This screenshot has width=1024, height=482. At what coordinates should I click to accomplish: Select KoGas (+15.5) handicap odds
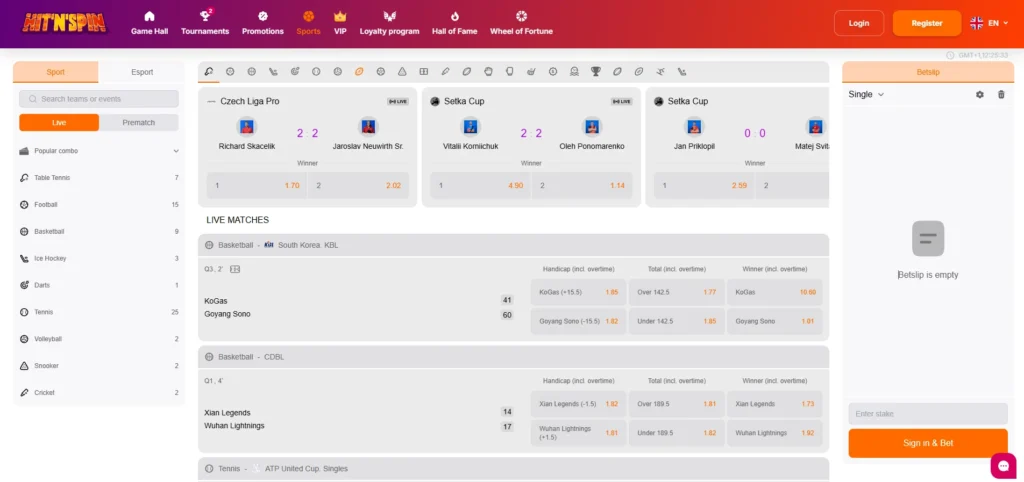click(579, 292)
